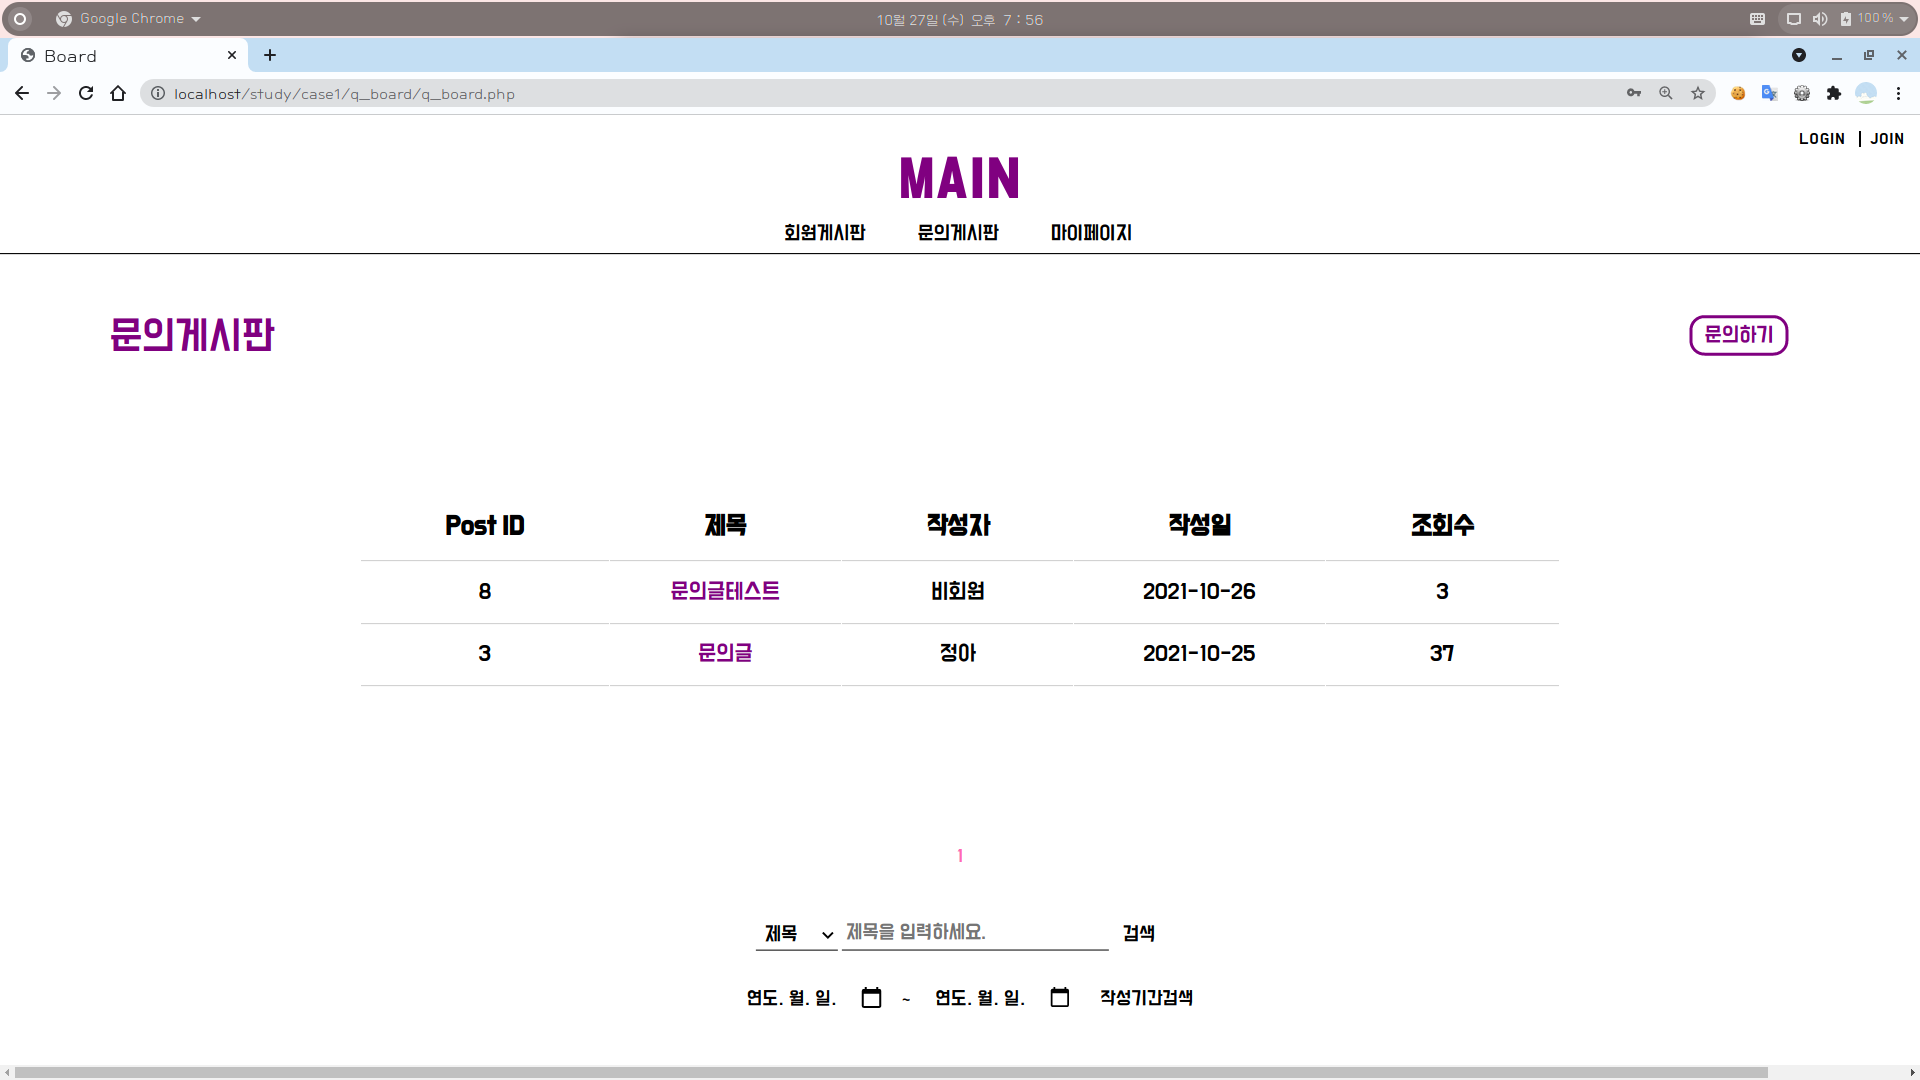
Task: Click the LOGIN link
Action: (1821, 139)
